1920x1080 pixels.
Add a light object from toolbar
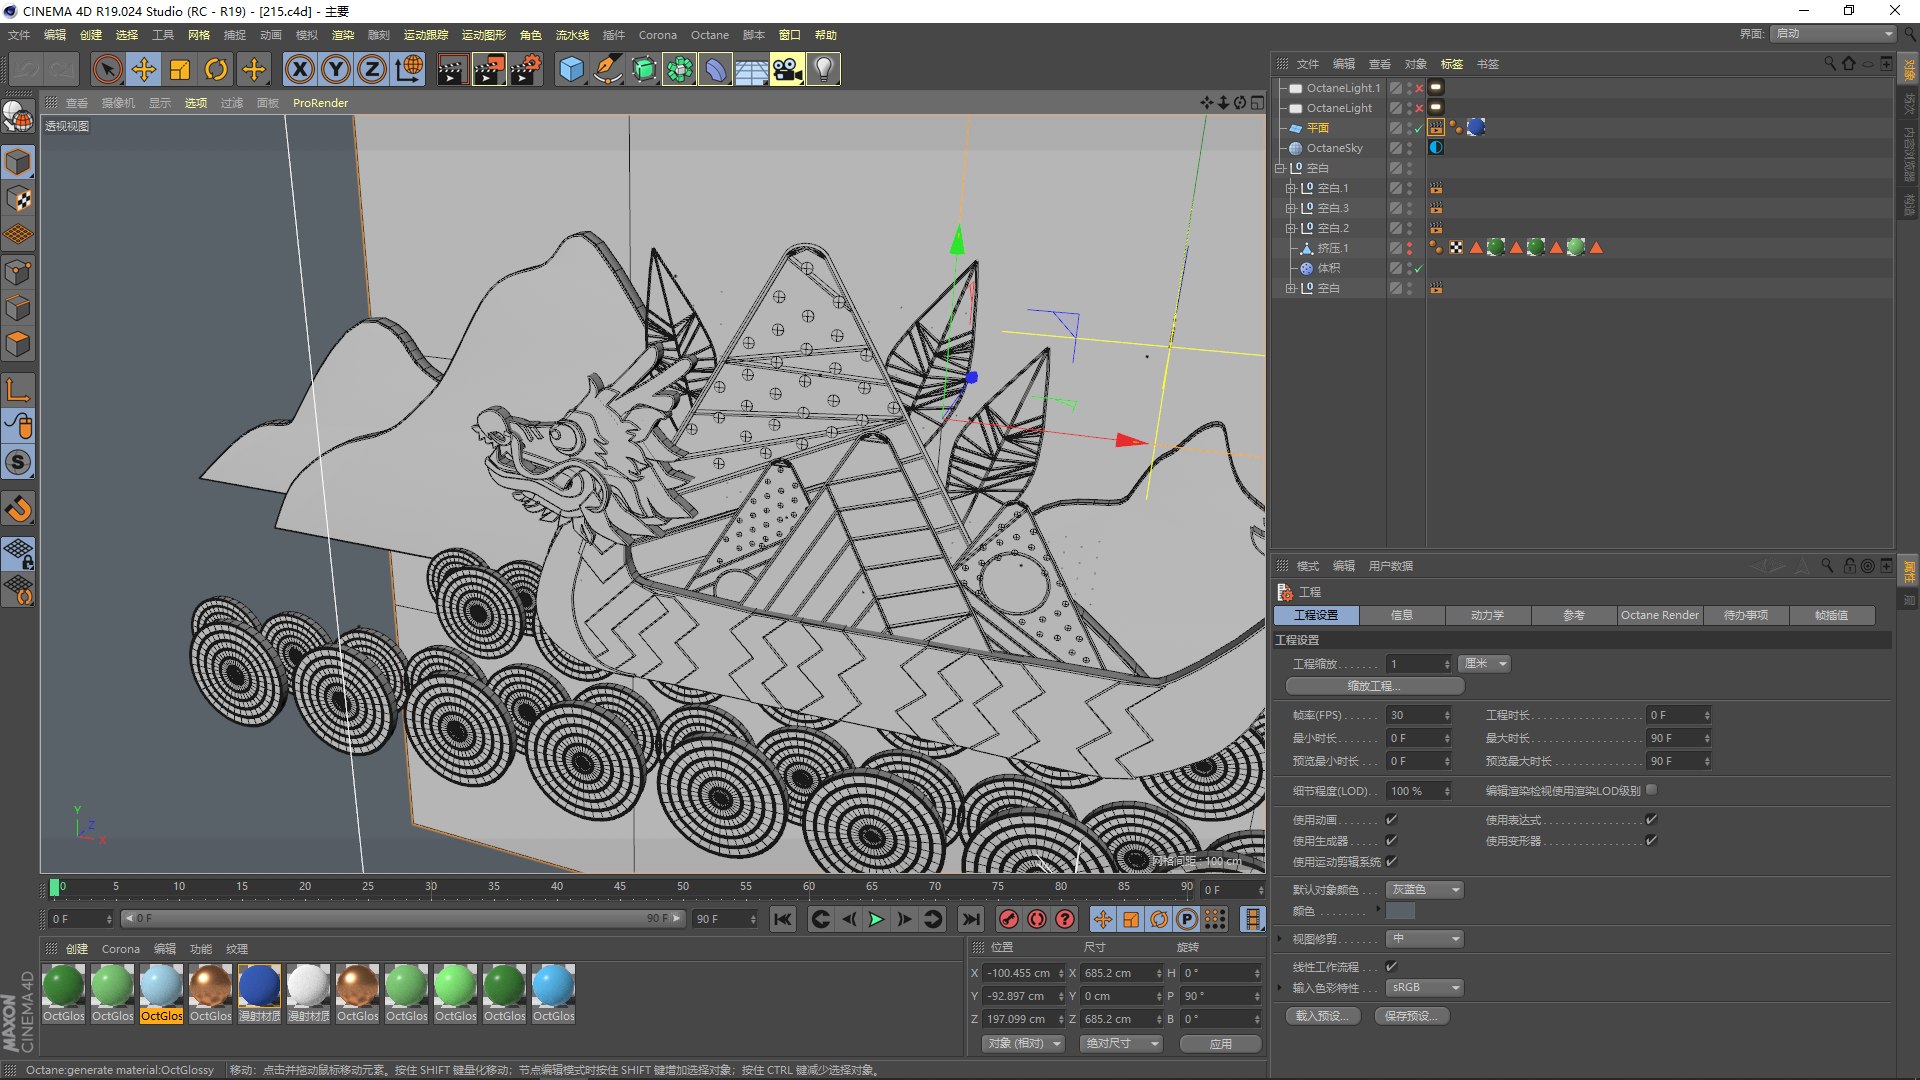tap(823, 69)
